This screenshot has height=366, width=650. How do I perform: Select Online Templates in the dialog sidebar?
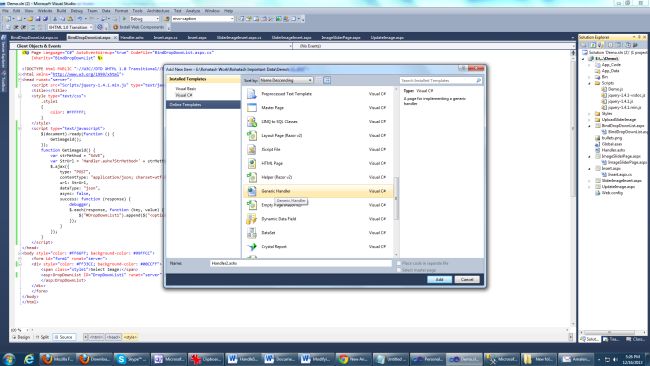tap(203, 104)
